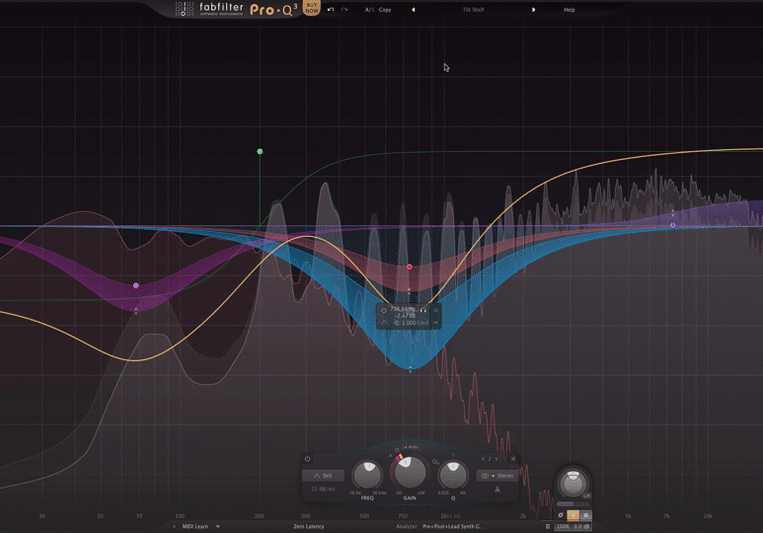Click the Q 1.000 value in band popup
The image size is (763, 533).
pos(405,323)
